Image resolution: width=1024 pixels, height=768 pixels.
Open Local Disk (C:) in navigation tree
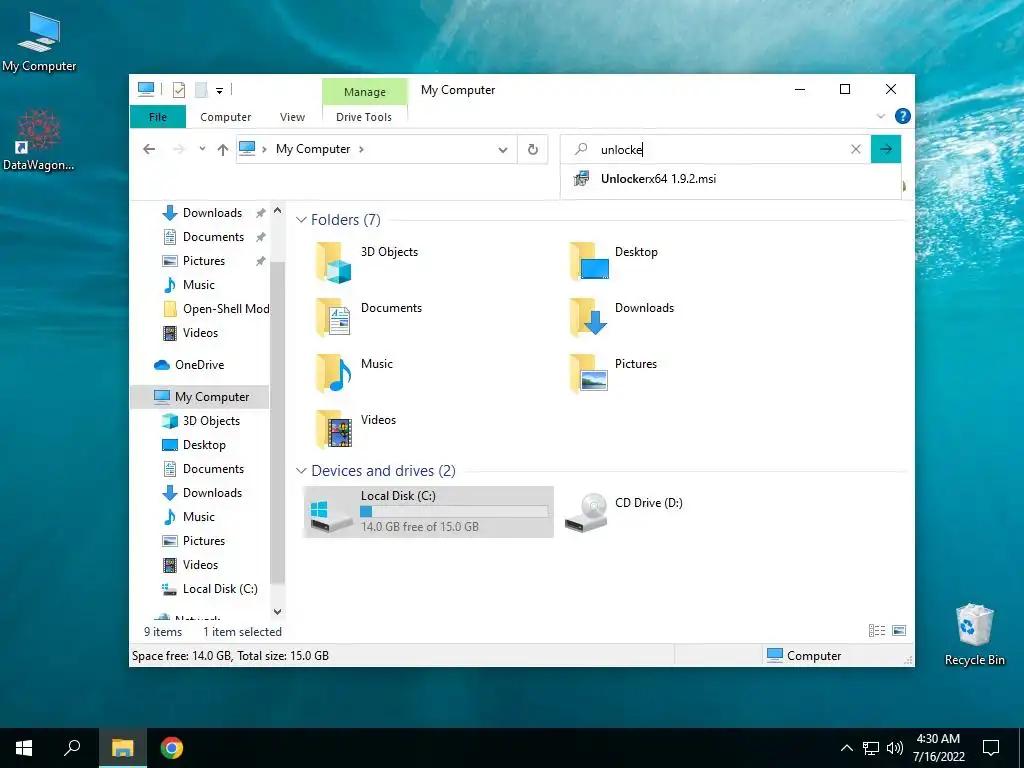220,589
